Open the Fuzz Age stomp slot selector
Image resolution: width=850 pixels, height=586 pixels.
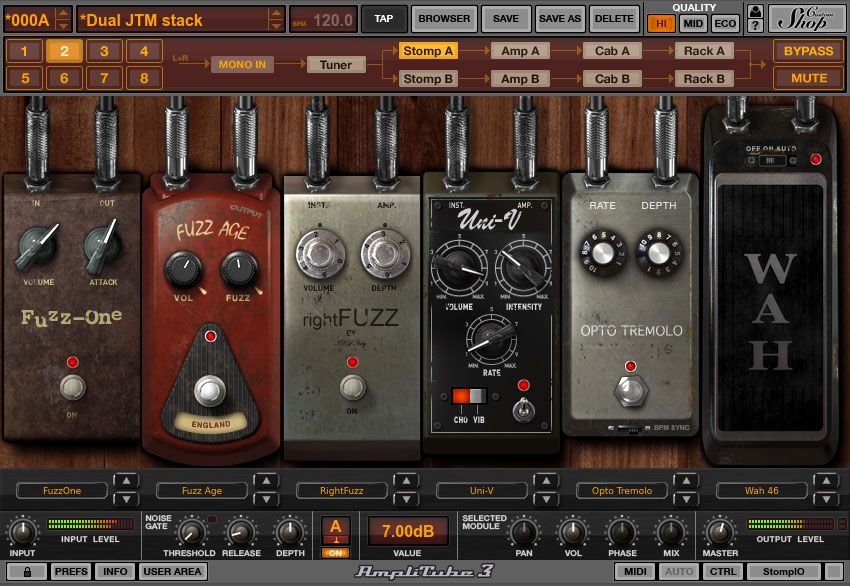(202, 491)
